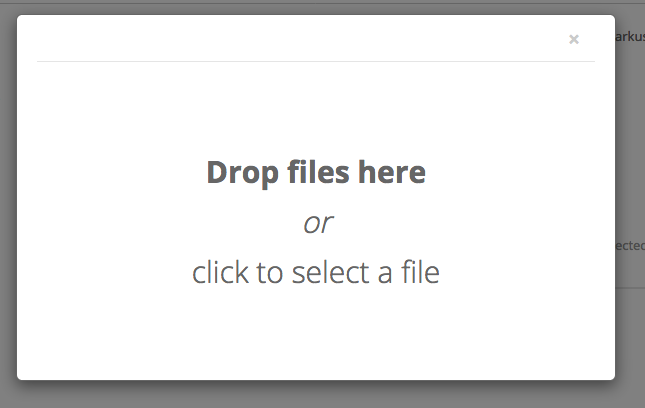Click the horizontal divider line under the dialog header
The width and height of the screenshot is (645, 408).
316,62
